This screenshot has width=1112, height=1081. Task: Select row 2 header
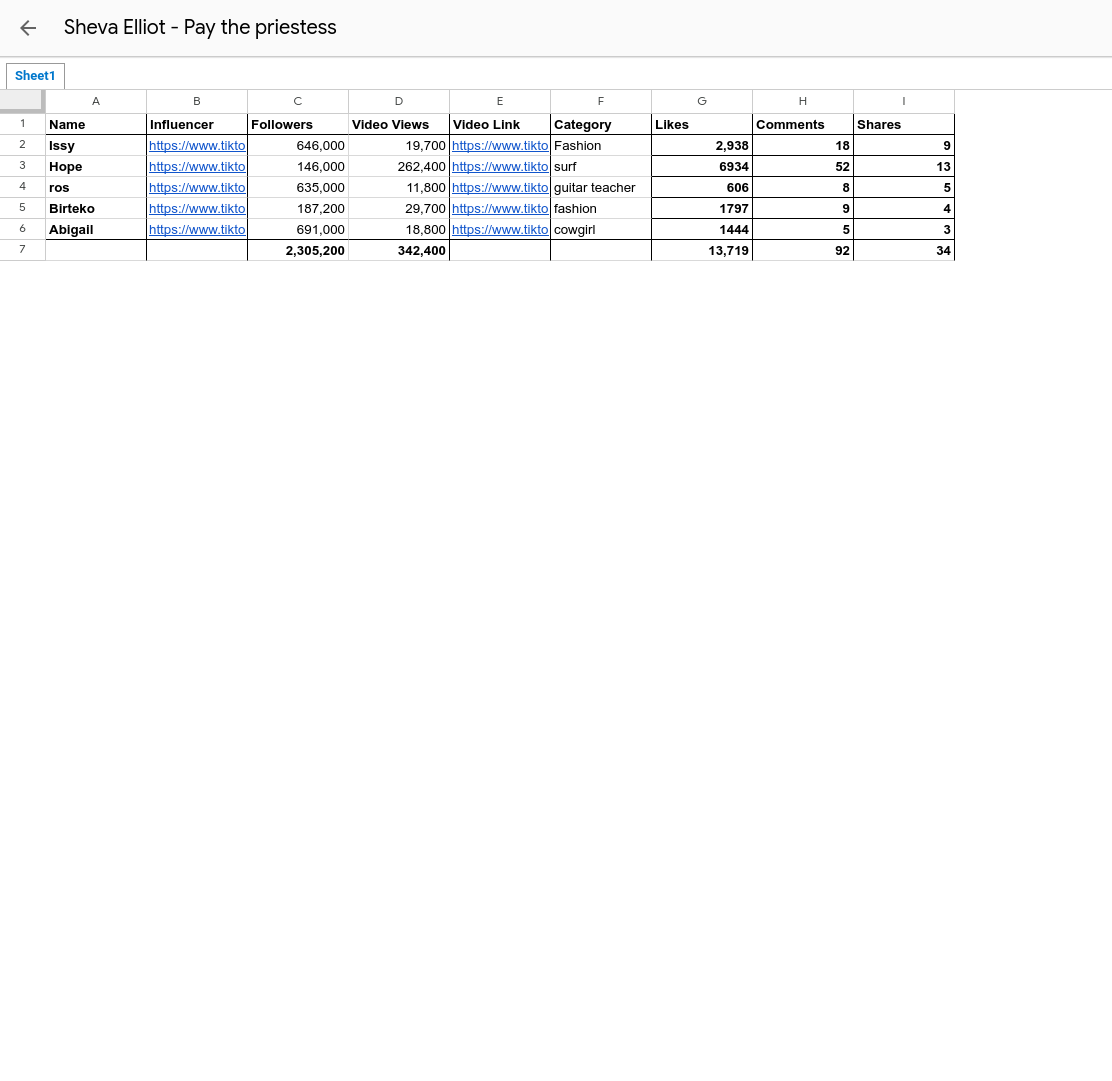coord(23,145)
